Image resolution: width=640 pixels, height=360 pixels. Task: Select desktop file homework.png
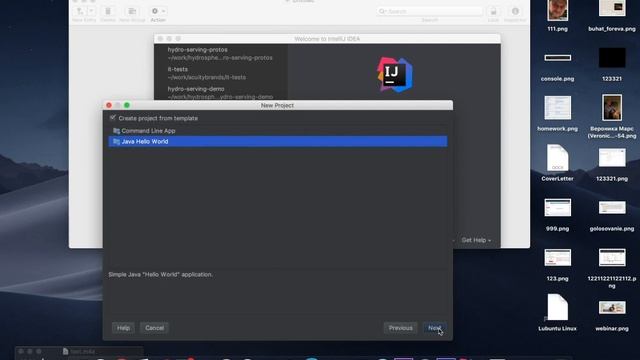pos(558,108)
